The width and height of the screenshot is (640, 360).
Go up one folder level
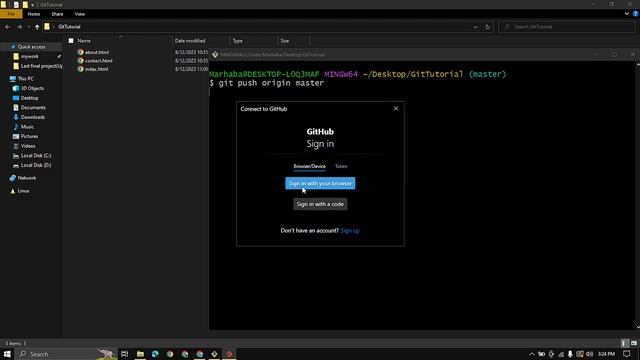pyautogui.click(x=37, y=27)
